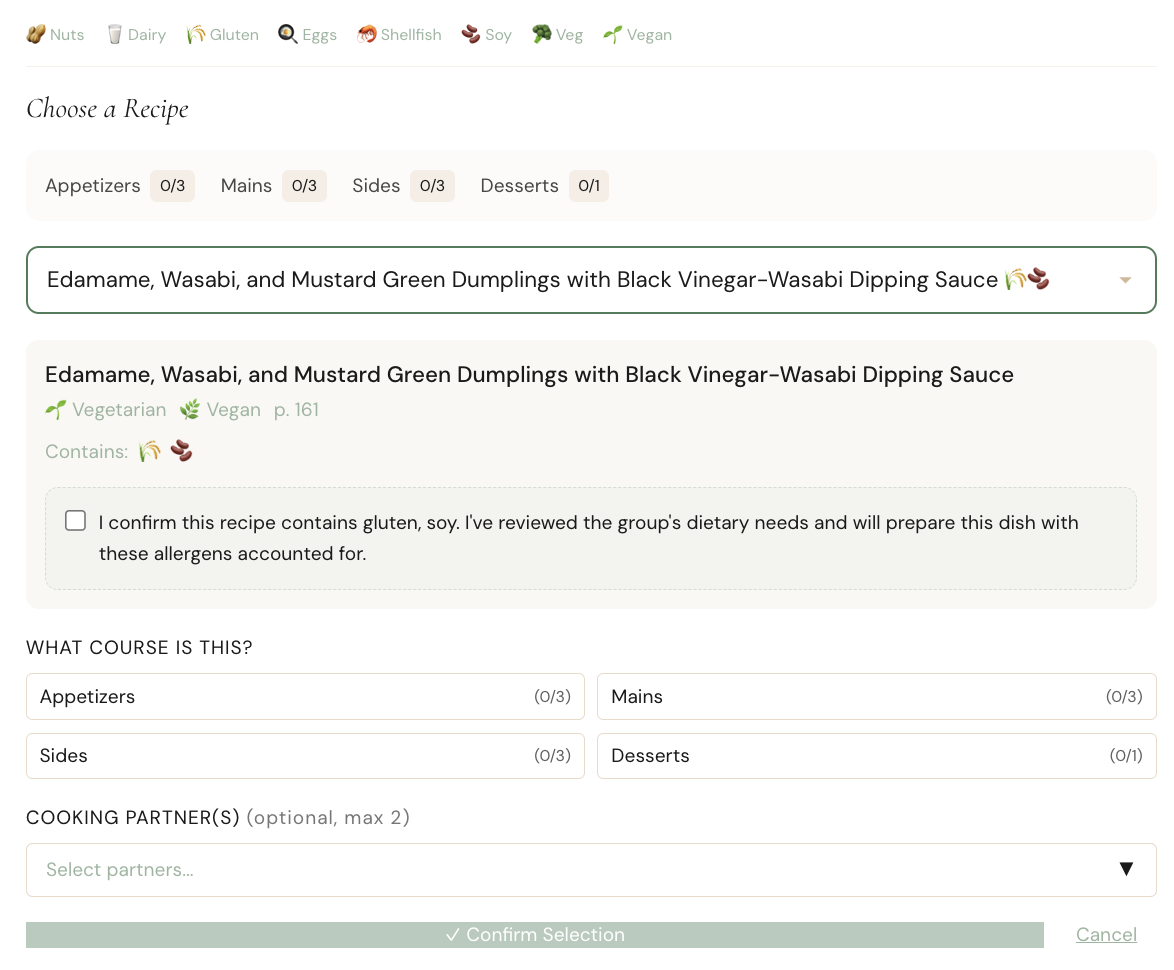Click the Vegan sprout icon
Screen dimensions: 1174x970
pos(614,34)
